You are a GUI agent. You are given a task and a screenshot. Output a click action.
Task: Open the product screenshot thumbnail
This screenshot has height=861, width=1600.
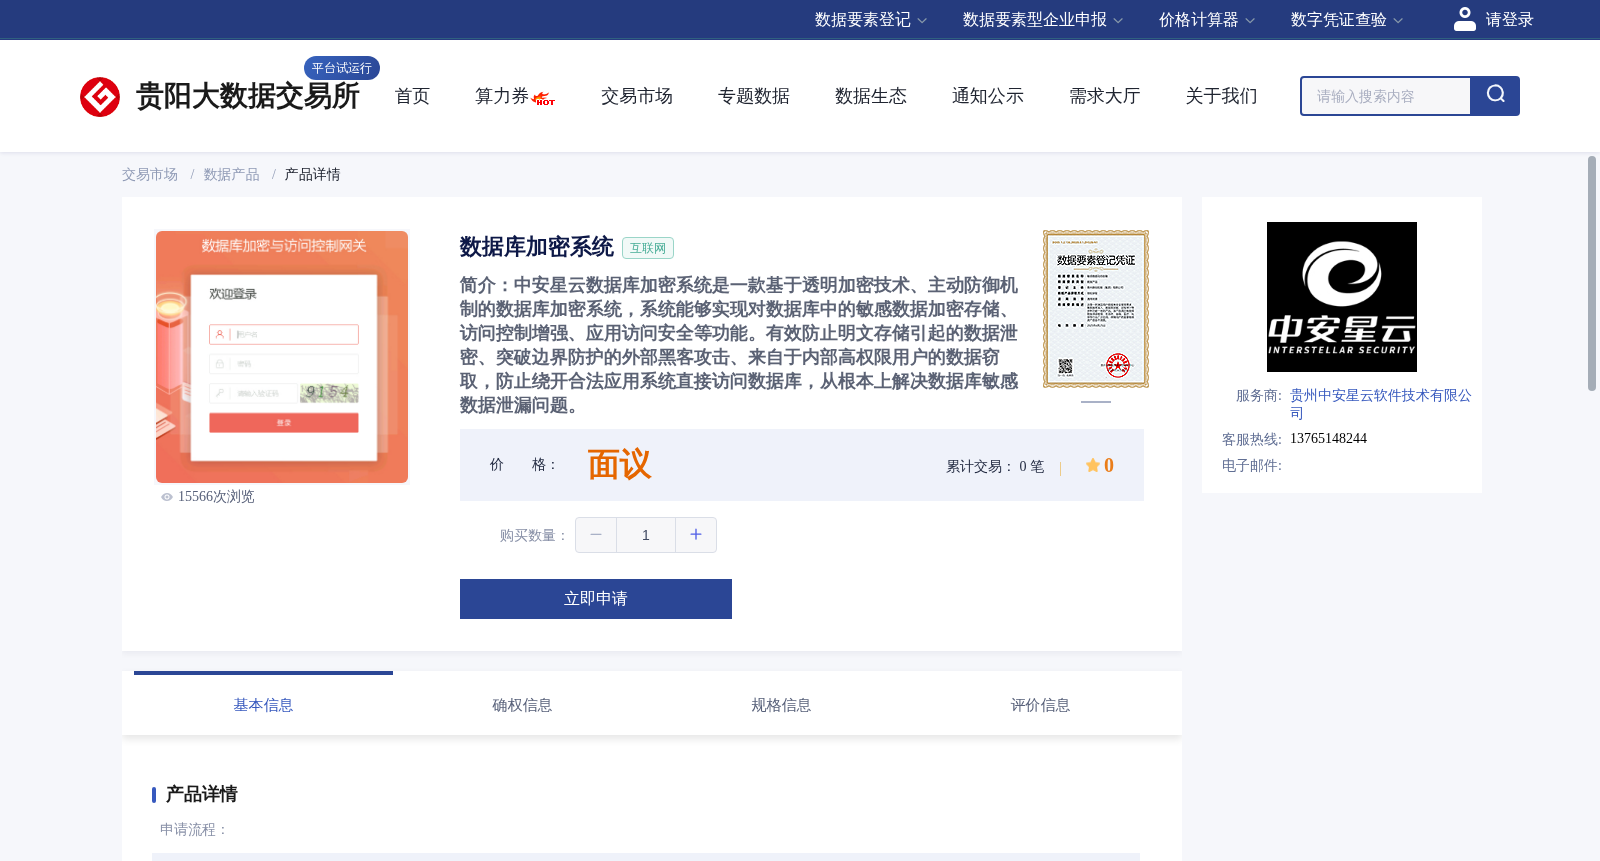[282, 357]
